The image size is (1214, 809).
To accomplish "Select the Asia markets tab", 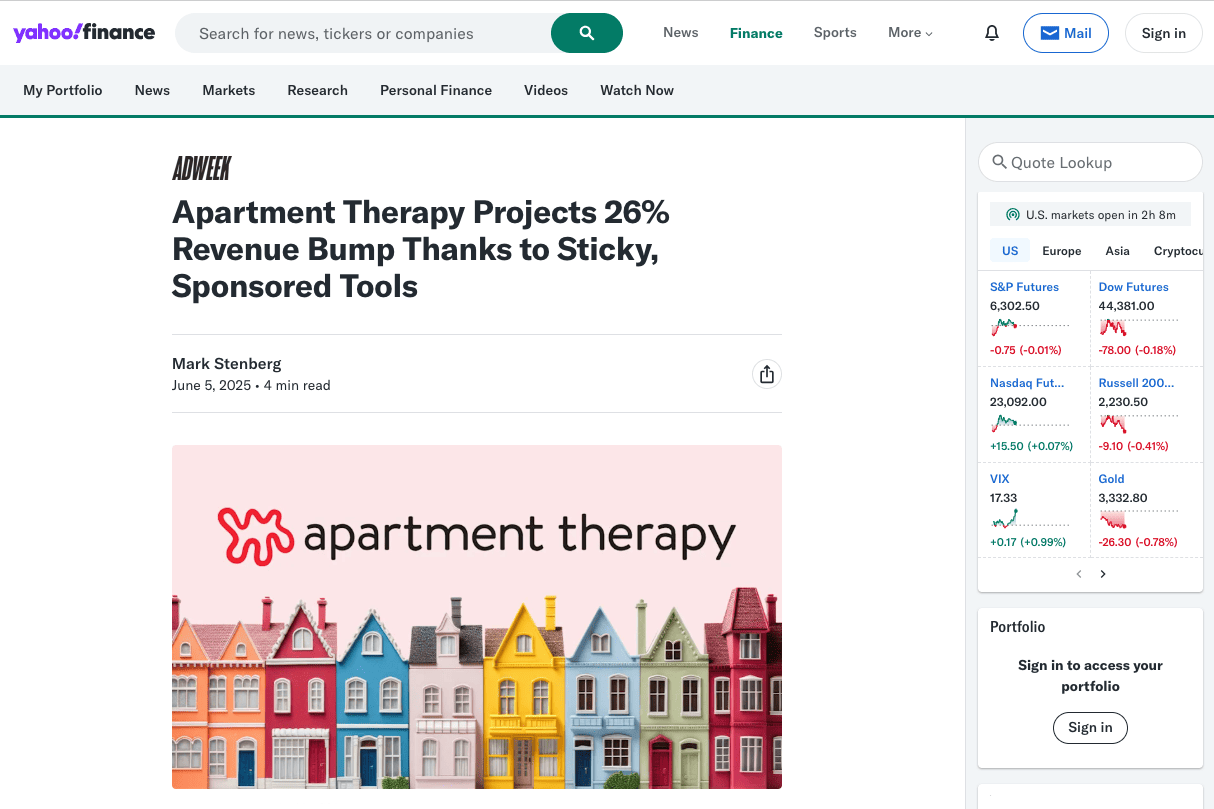I will [x=1117, y=251].
